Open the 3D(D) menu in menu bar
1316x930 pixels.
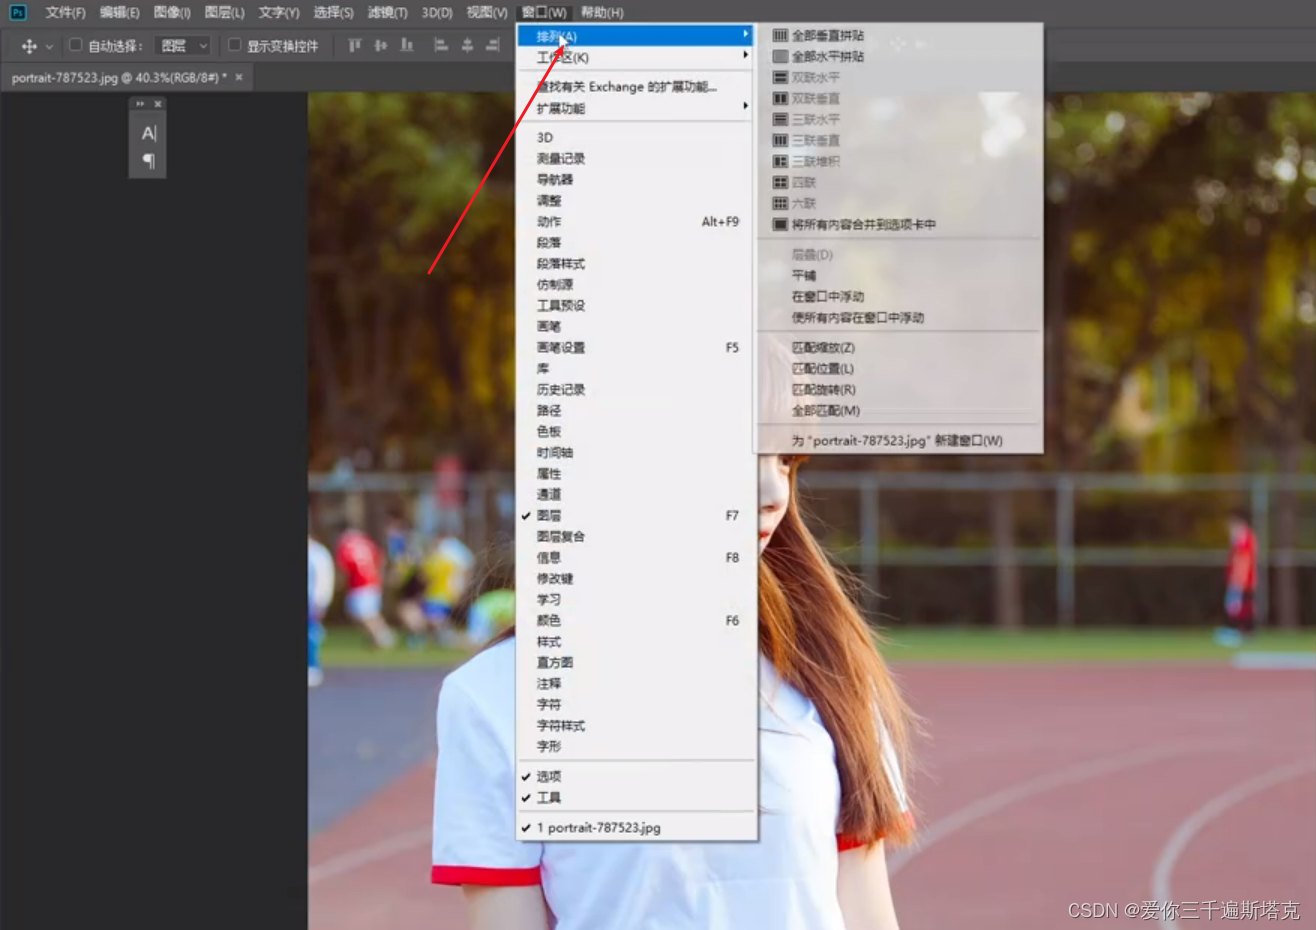click(437, 12)
